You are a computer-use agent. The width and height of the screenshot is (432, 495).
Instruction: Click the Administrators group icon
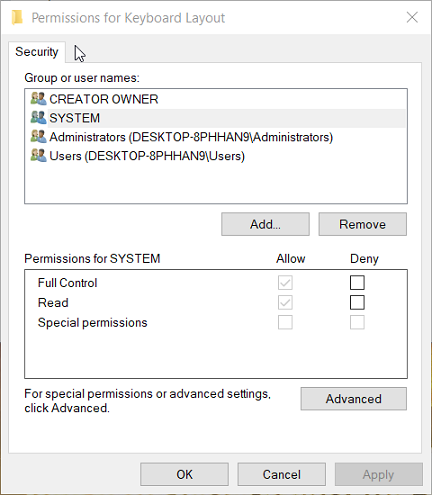(x=38, y=137)
